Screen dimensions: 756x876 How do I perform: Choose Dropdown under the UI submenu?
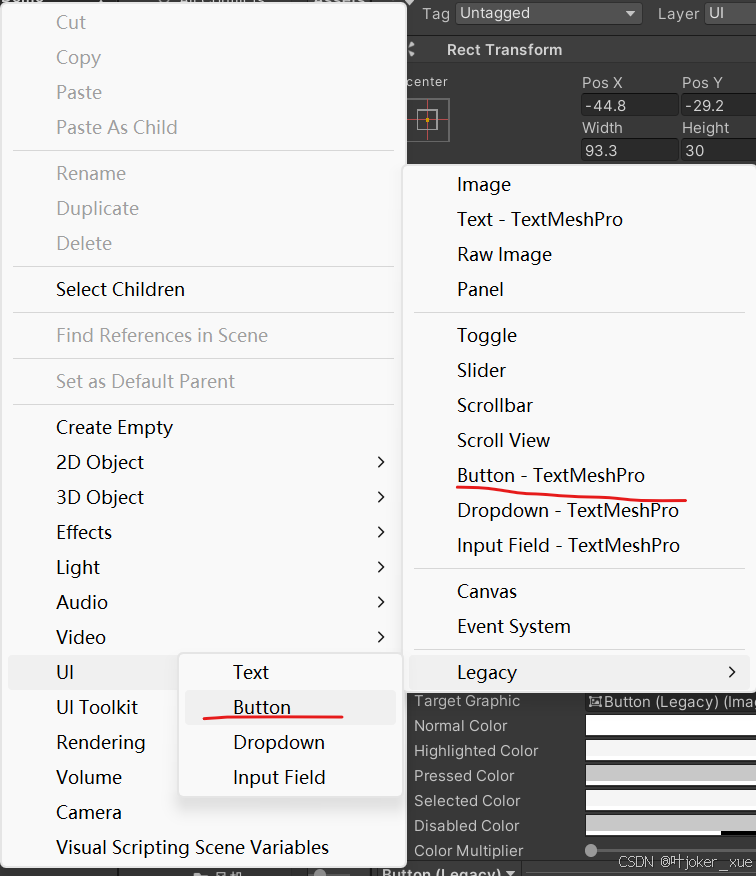pyautogui.click(x=279, y=742)
